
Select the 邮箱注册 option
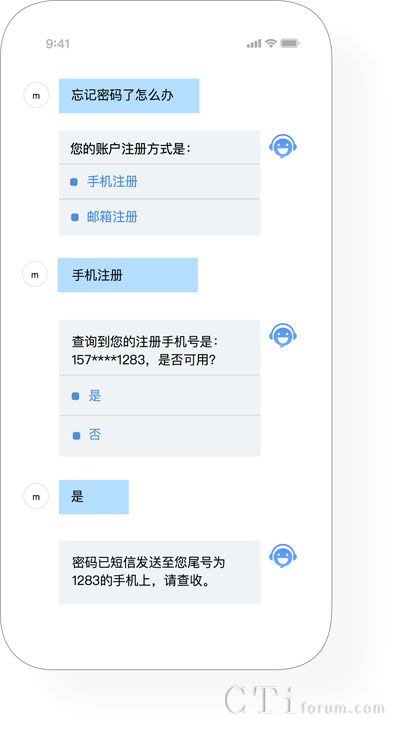[159, 217]
